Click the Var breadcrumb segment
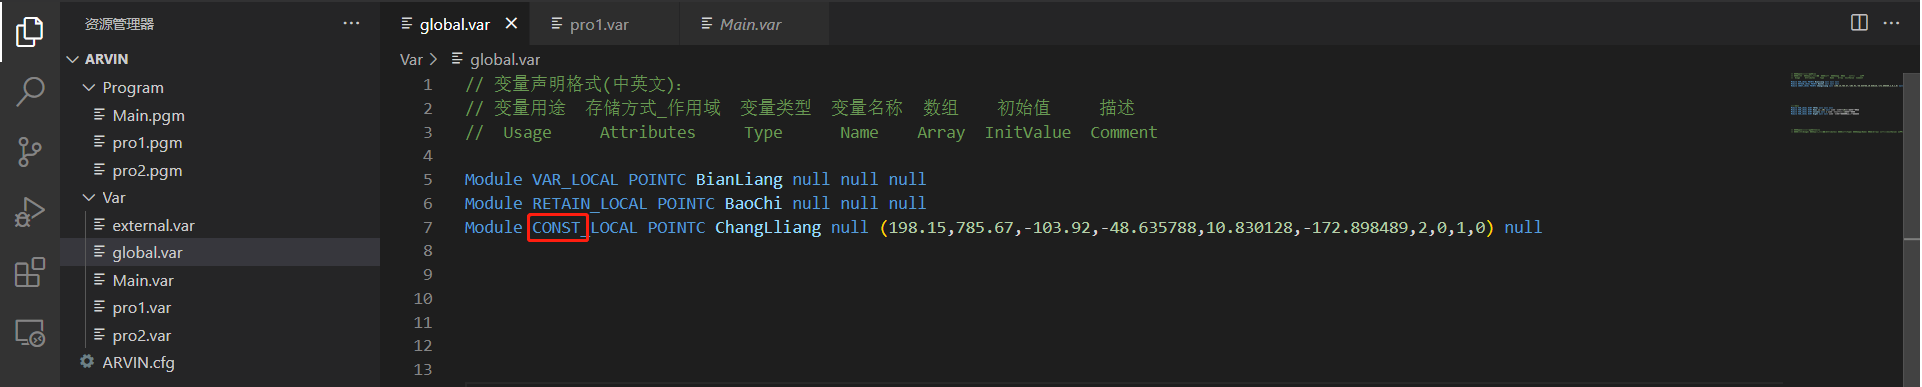The width and height of the screenshot is (1922, 387). (x=411, y=60)
